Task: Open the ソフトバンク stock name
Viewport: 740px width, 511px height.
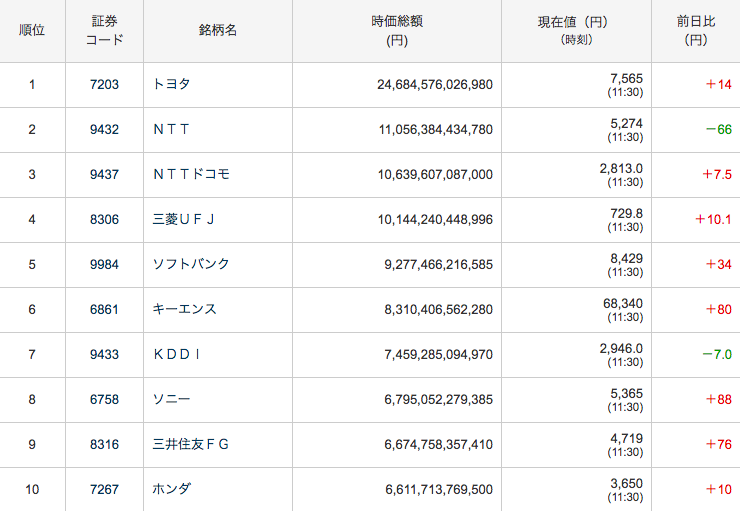Action: pos(191,264)
